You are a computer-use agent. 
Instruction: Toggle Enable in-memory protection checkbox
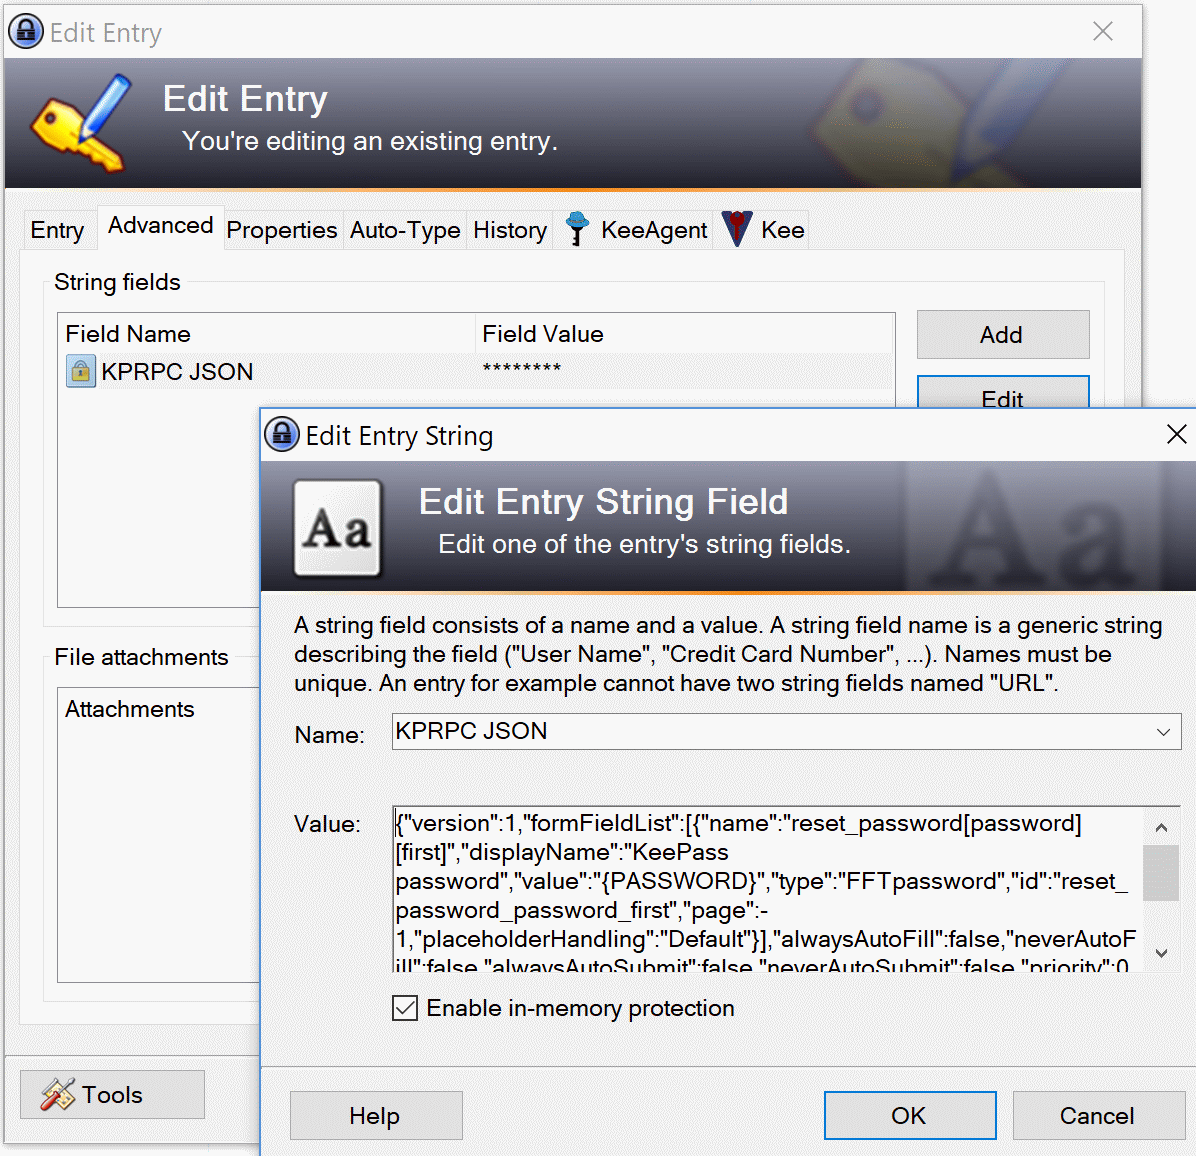coord(405,1008)
